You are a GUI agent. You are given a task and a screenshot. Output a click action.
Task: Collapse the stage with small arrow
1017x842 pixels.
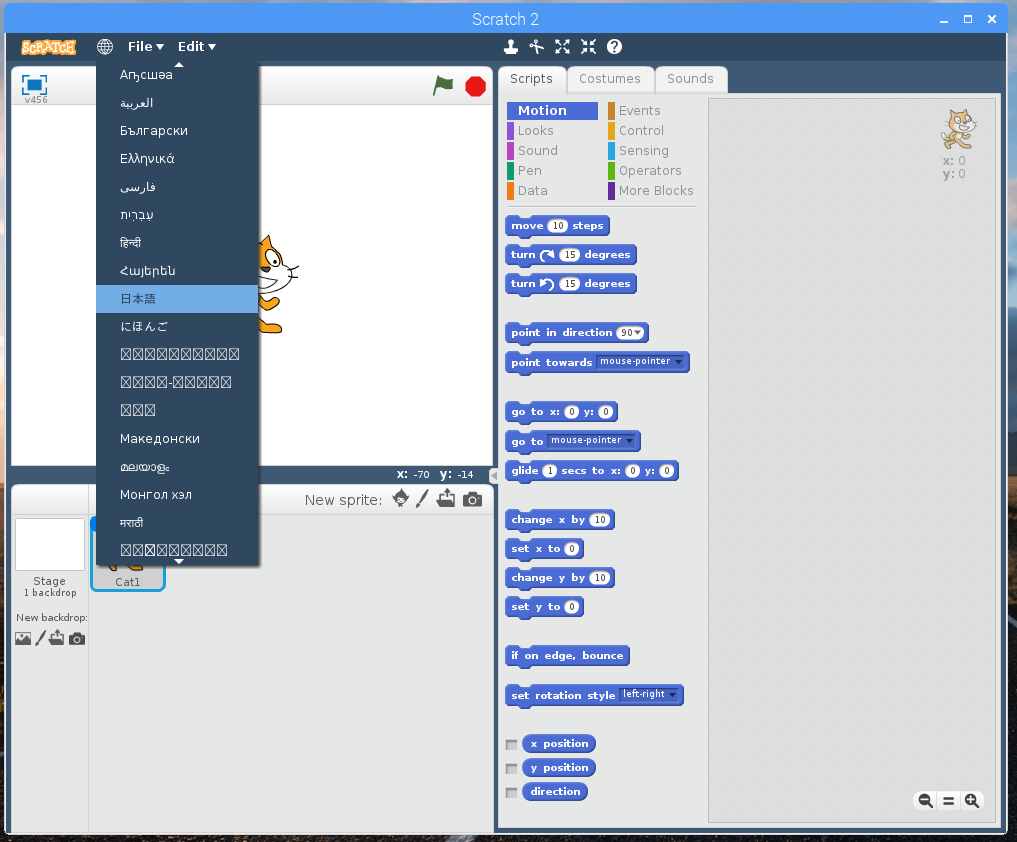494,475
